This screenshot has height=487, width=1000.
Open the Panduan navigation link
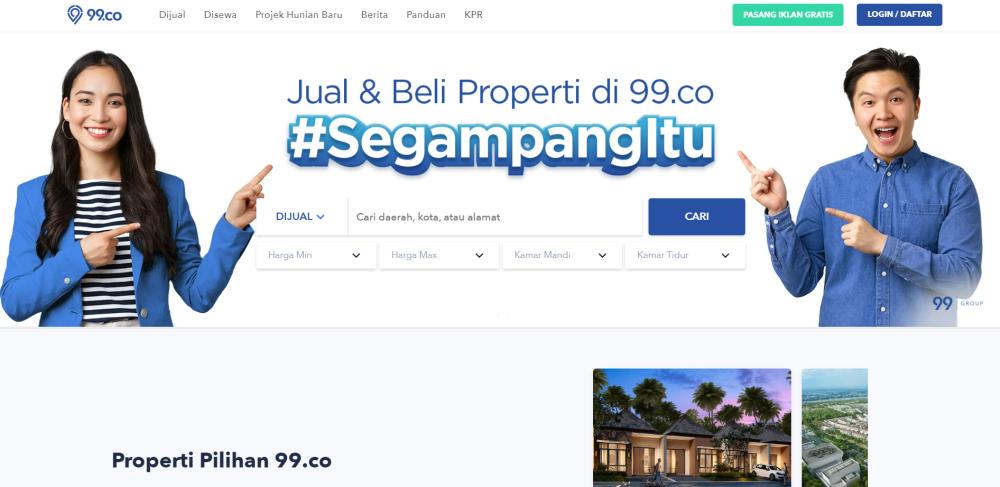[x=426, y=15]
